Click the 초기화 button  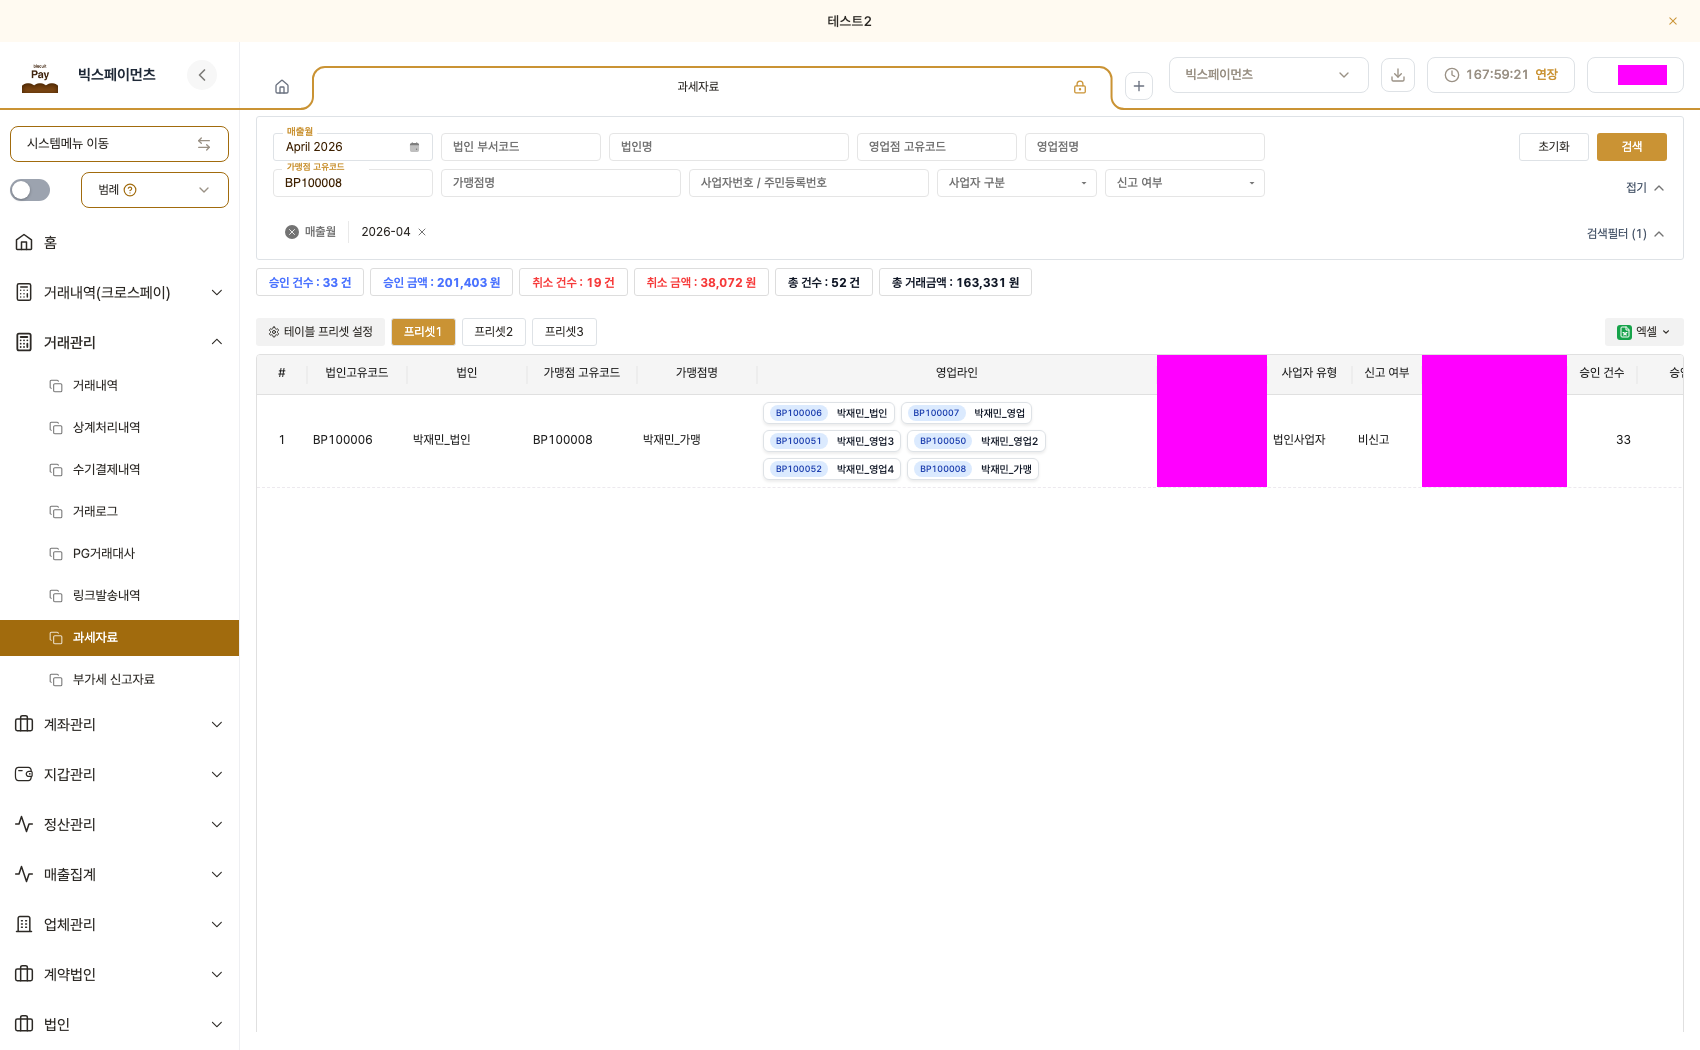click(x=1554, y=147)
